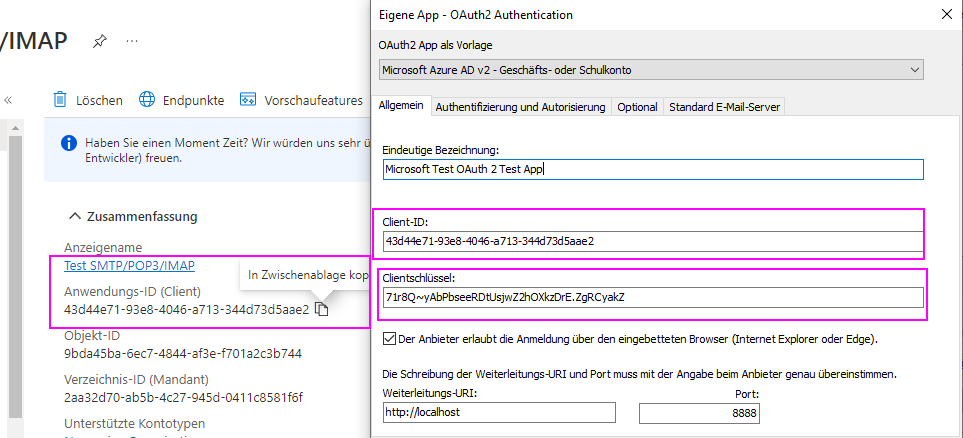
Task: Click the Azure sidebar scroll-up arrow
Action: pyautogui.click(x=15, y=127)
